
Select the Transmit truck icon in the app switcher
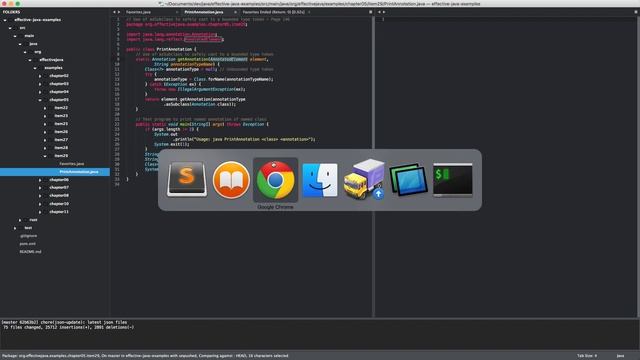[x=364, y=180]
